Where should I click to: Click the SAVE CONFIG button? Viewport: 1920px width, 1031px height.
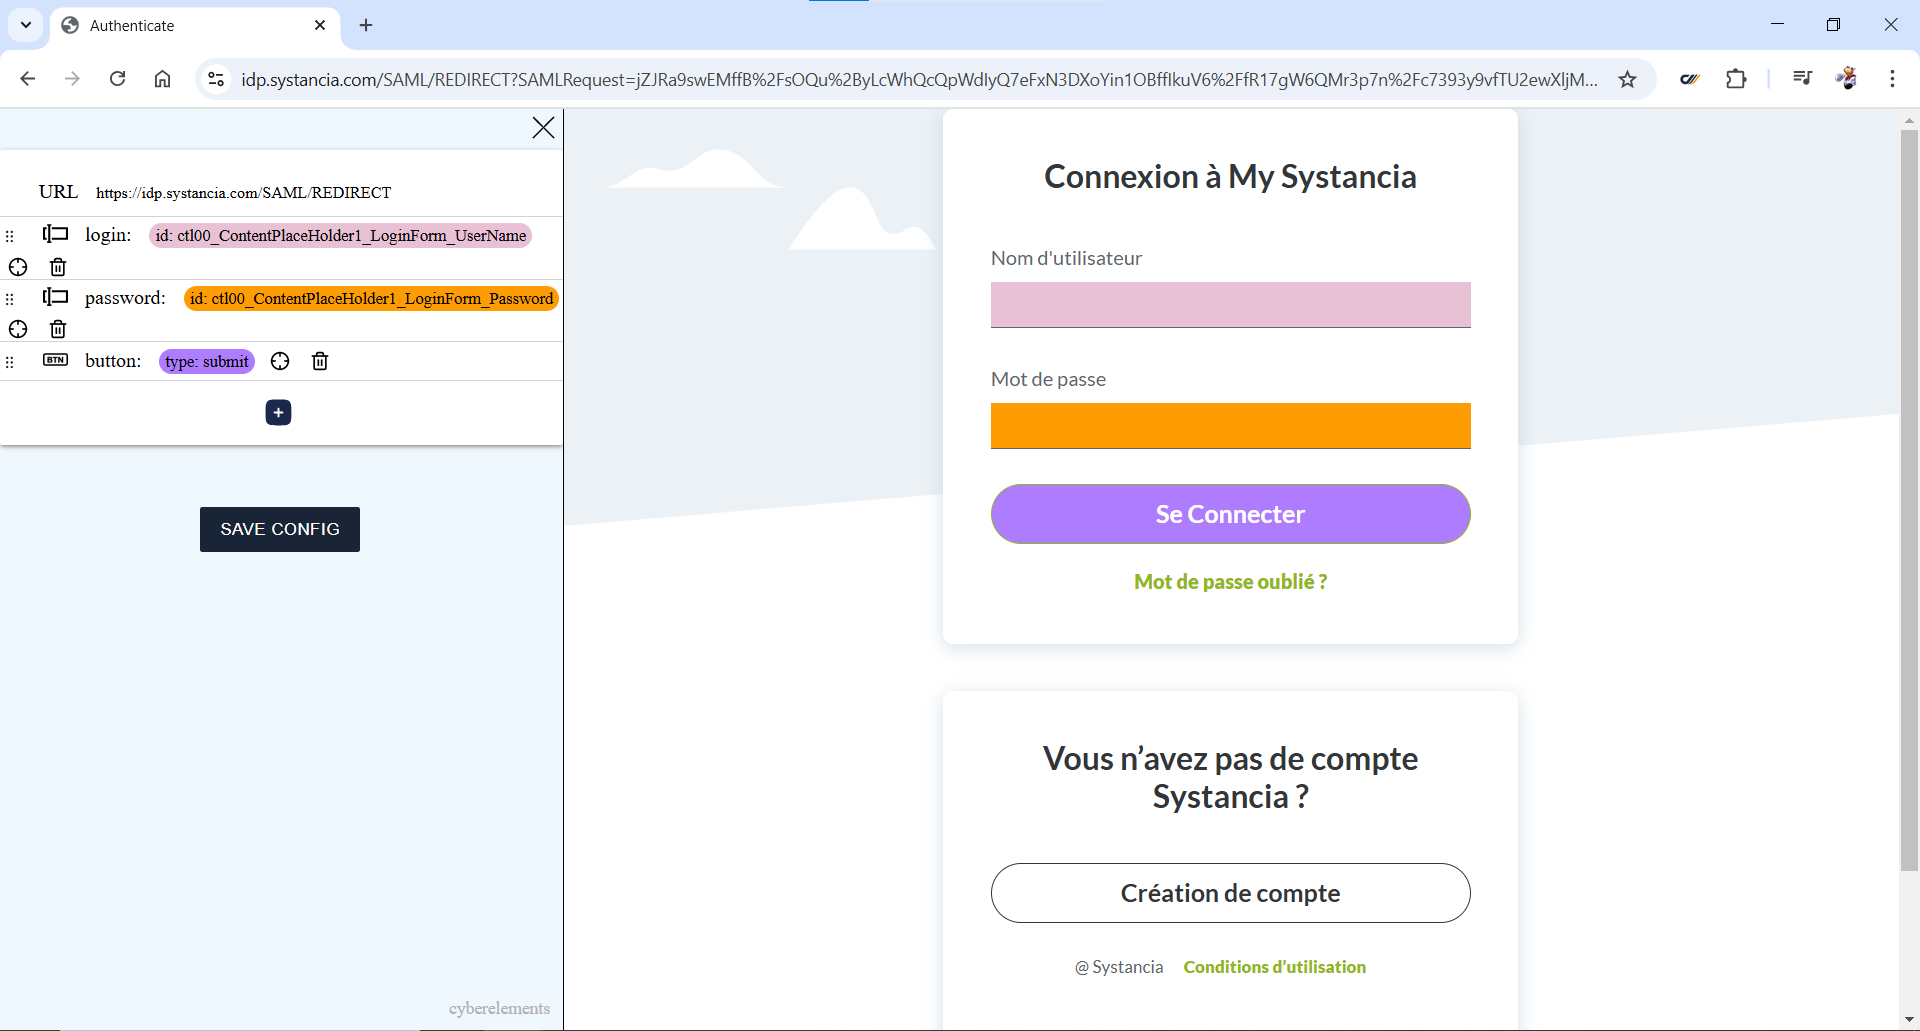click(x=280, y=529)
